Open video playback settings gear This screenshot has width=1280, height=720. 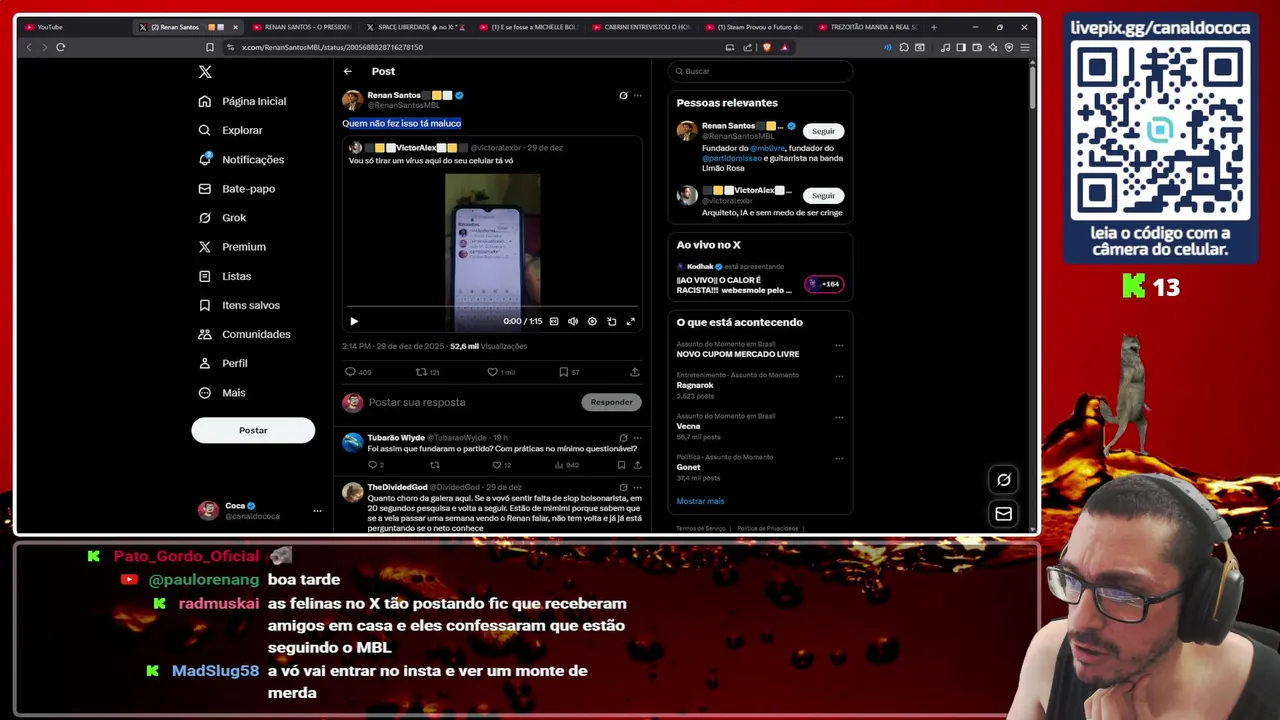pyautogui.click(x=592, y=321)
